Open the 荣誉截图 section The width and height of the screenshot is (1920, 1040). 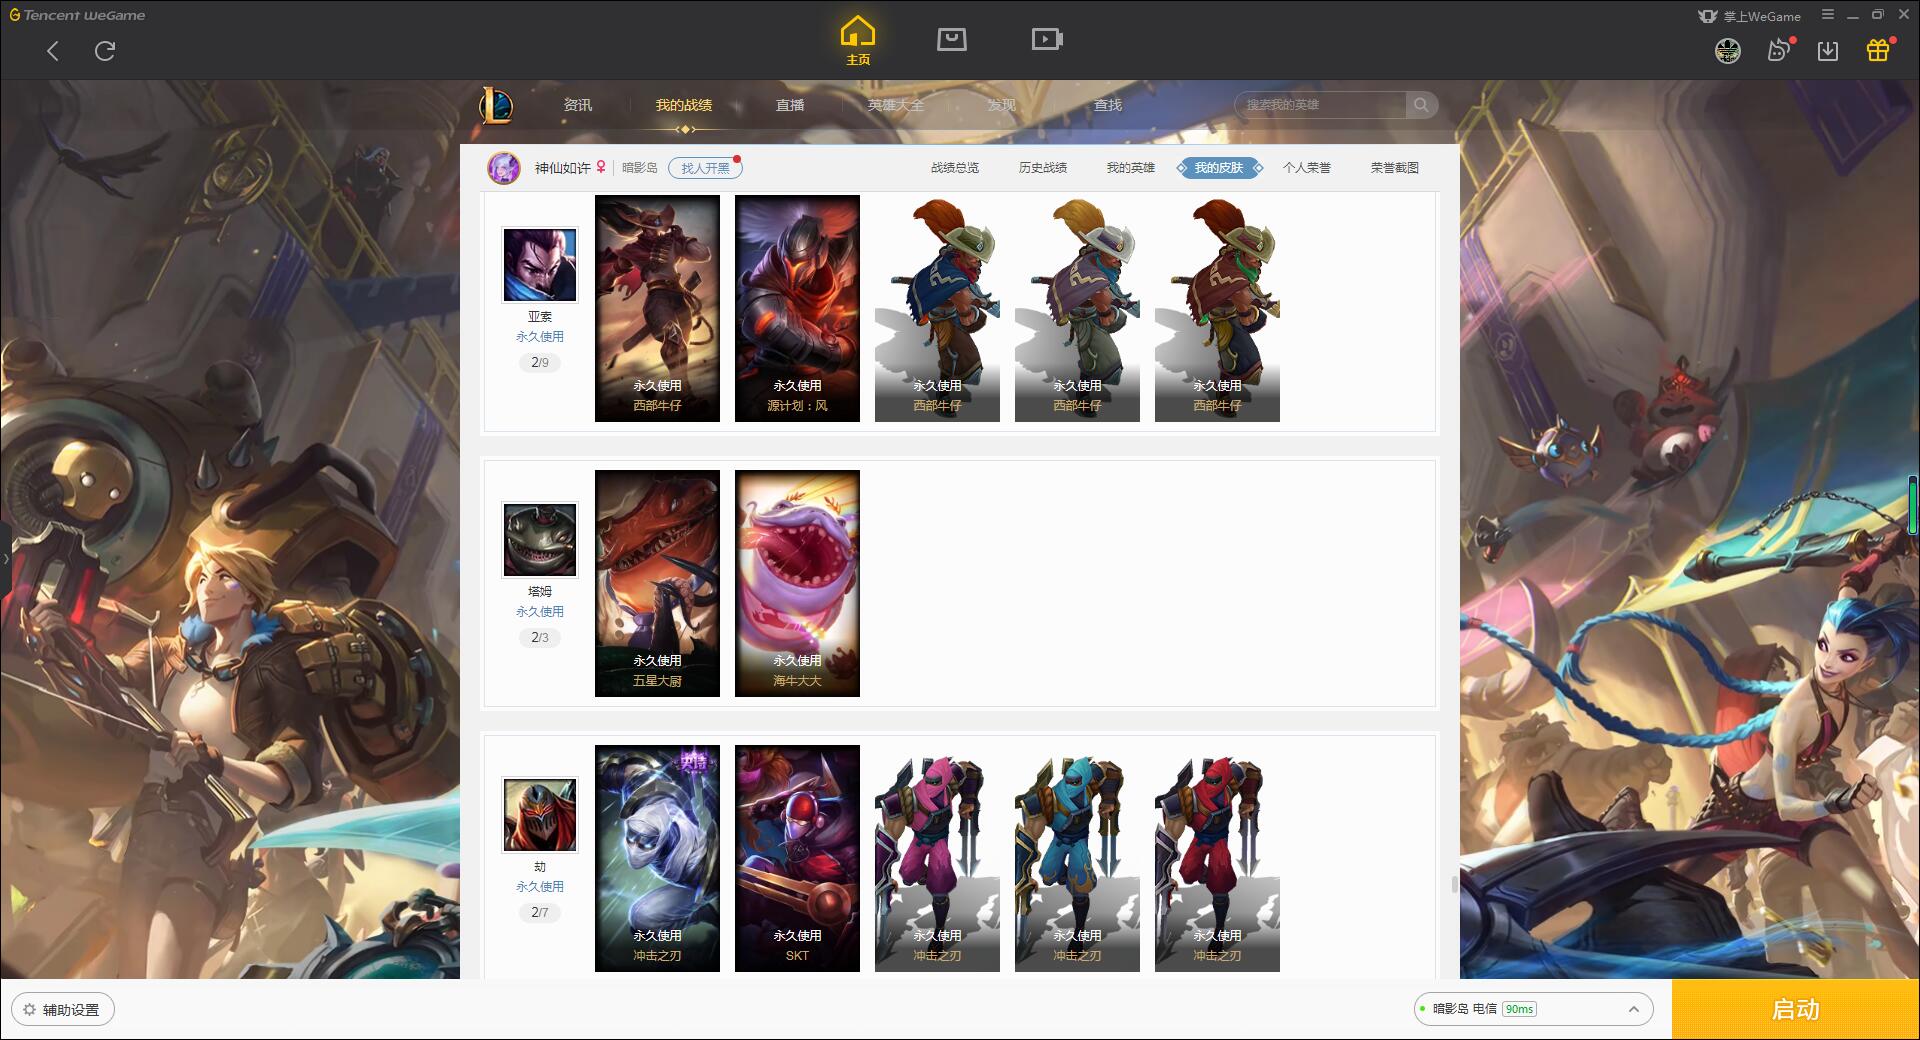pos(1395,168)
